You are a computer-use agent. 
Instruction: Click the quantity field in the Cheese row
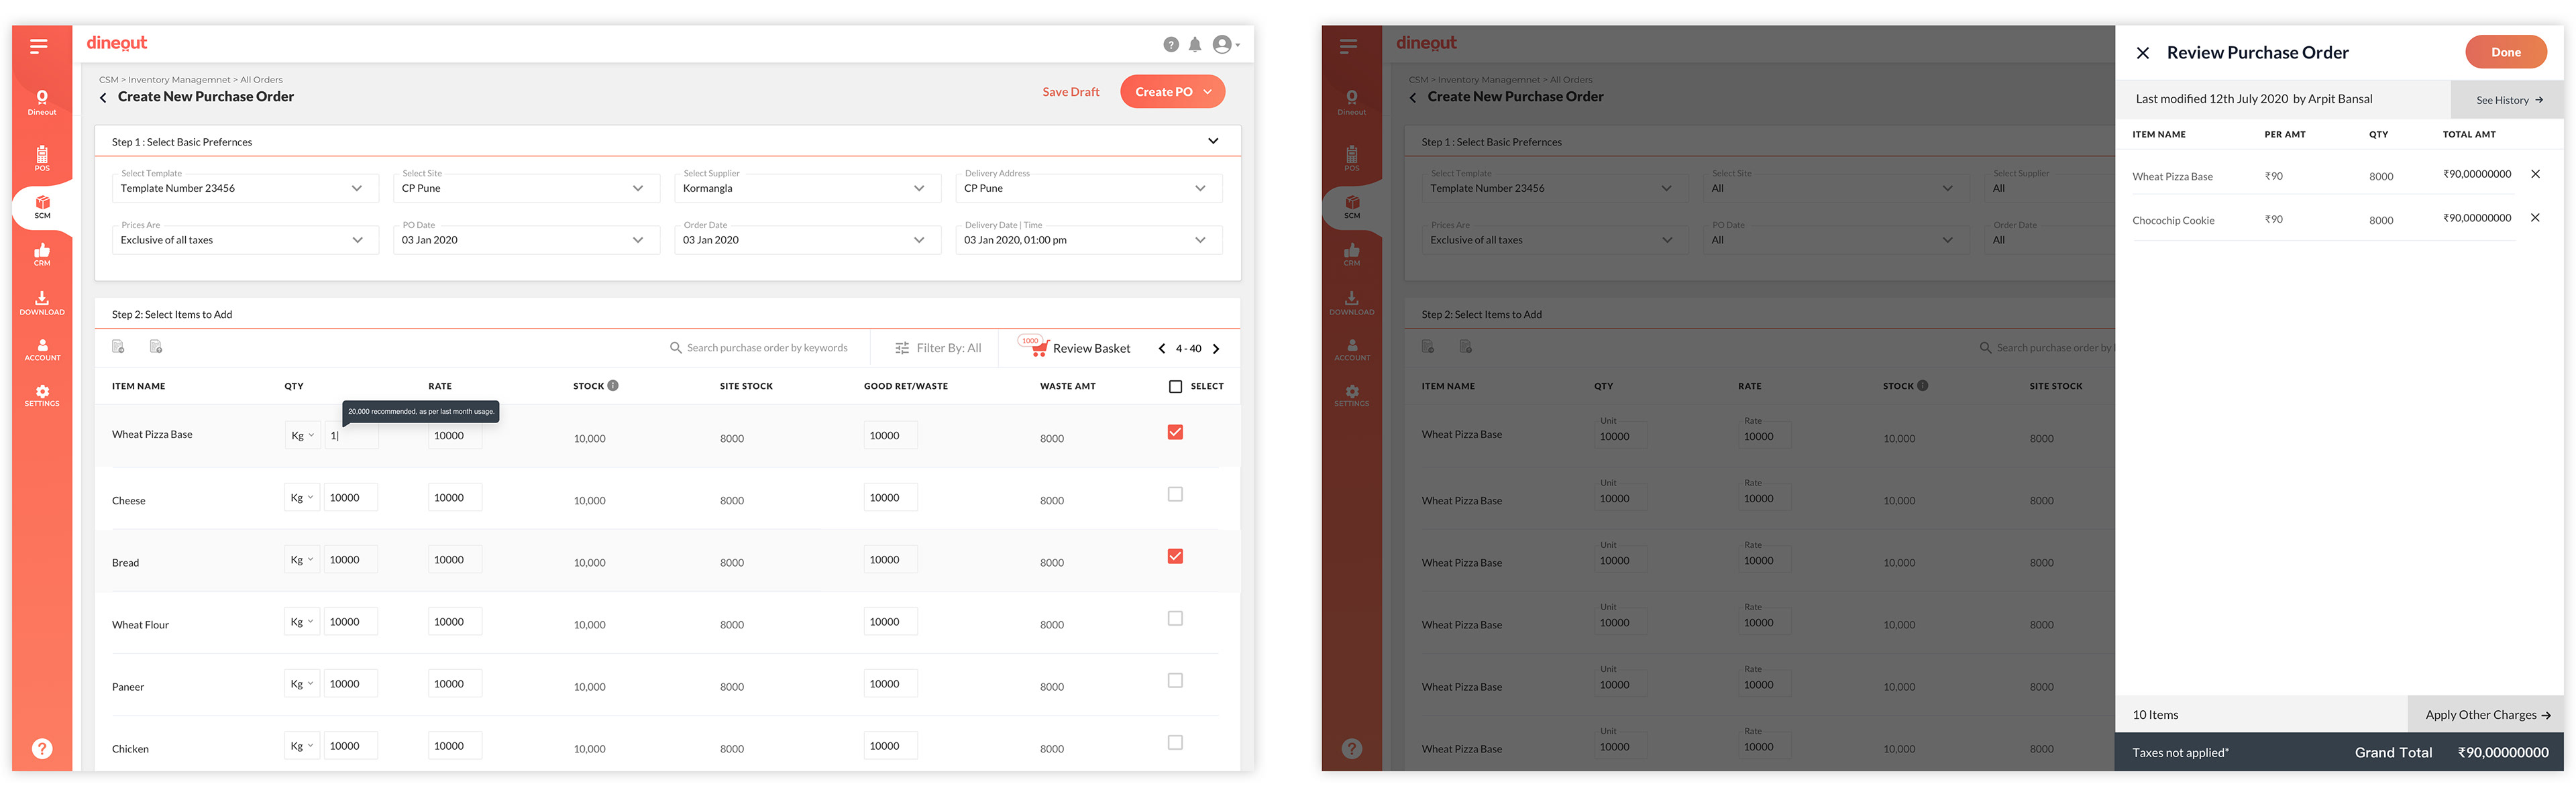[x=351, y=497]
